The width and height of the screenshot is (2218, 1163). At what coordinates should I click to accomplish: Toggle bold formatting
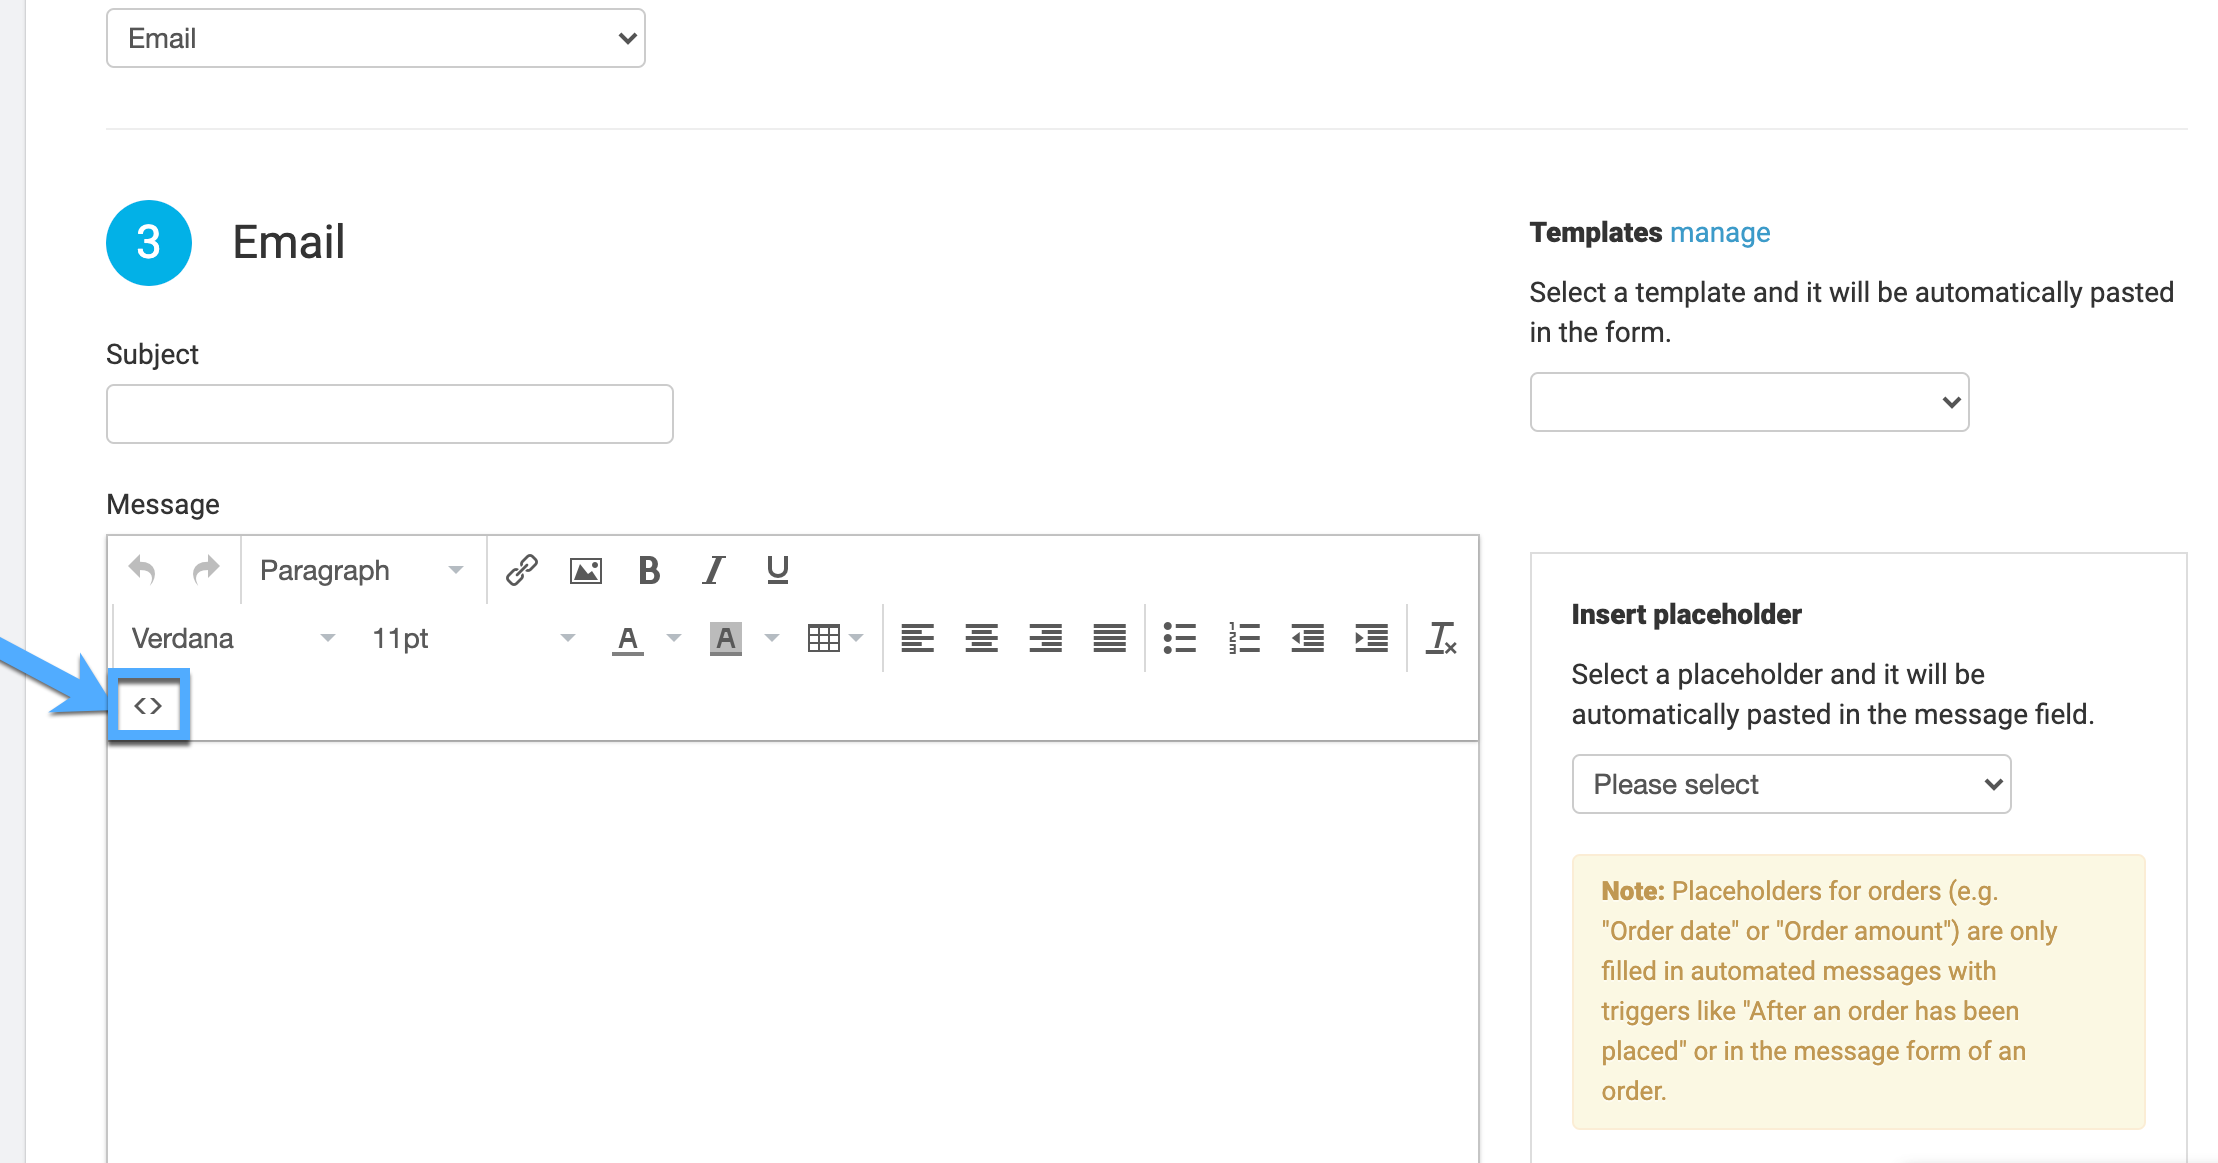pos(649,570)
